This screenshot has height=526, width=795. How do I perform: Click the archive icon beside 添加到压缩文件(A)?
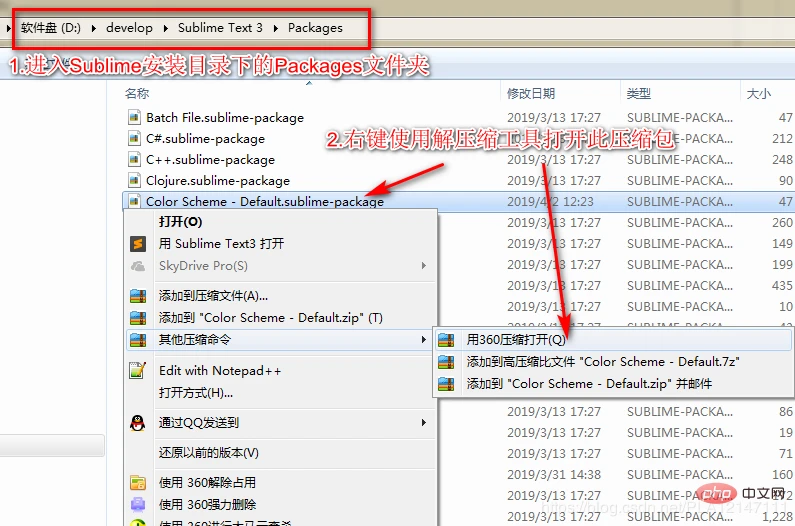click(x=138, y=296)
